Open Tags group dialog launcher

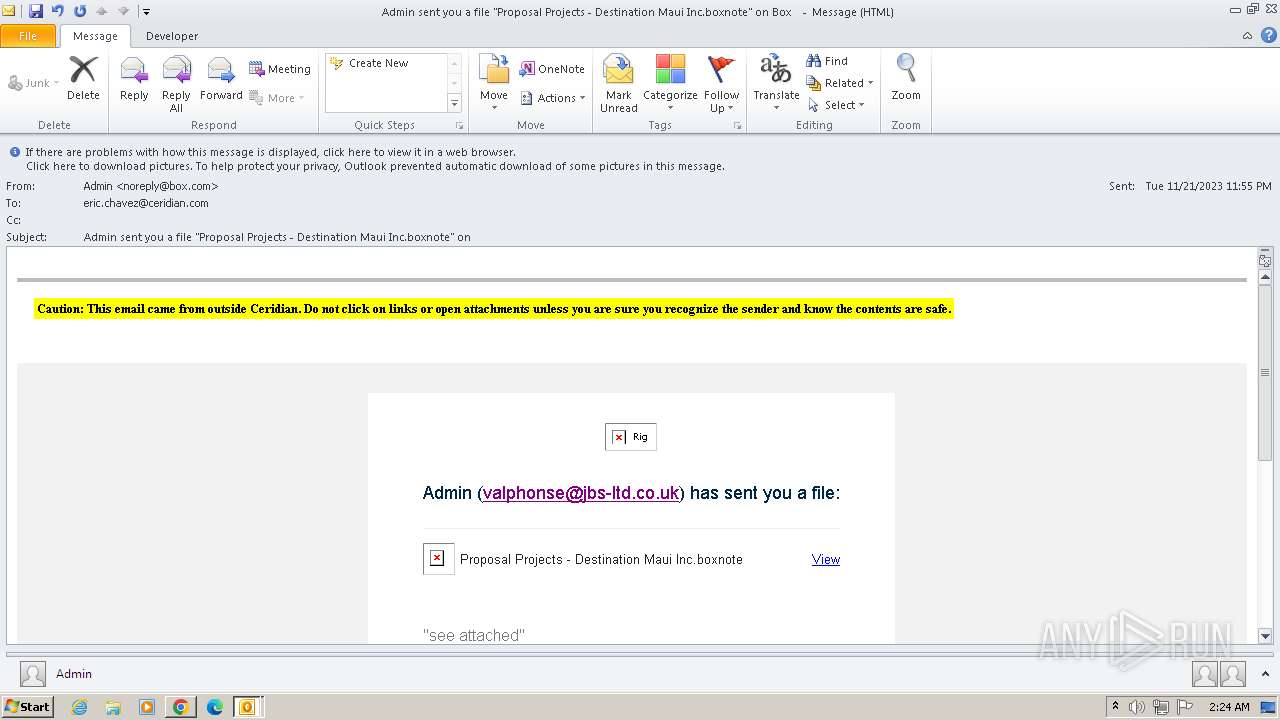(738, 126)
